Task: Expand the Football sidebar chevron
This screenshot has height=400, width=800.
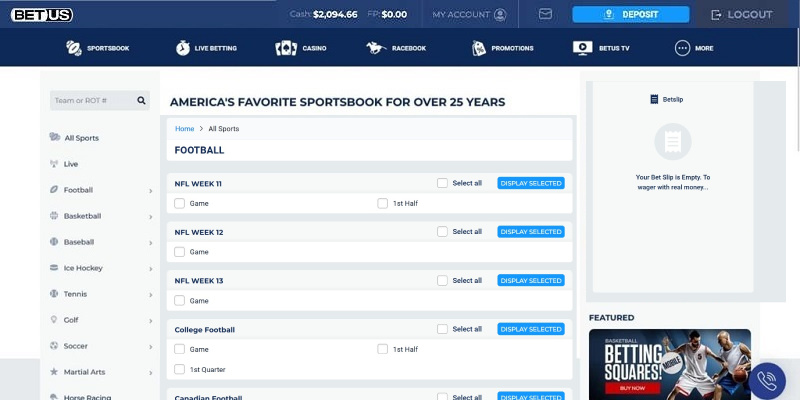Action: (151, 191)
